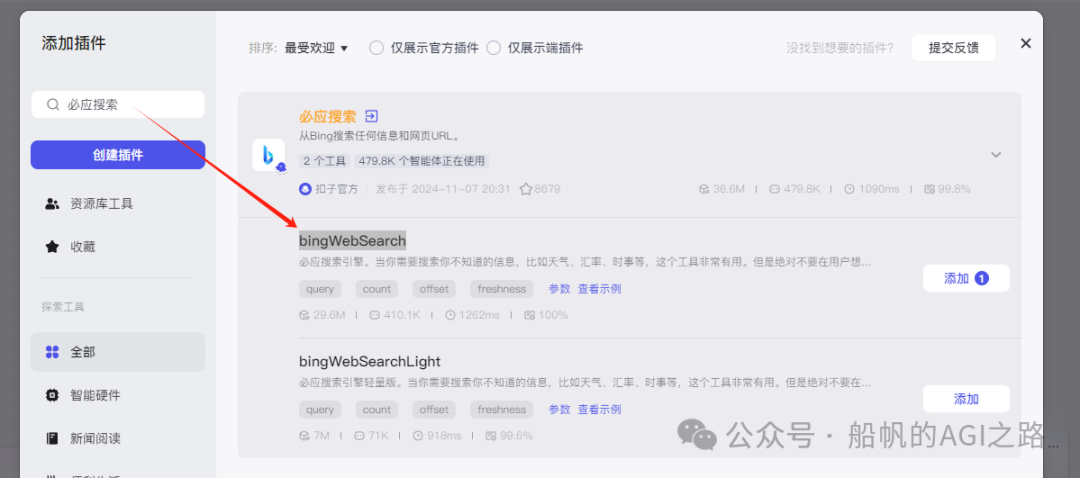Click the freshness tag under bingWebSearch
The width and height of the screenshot is (1080, 478).
click(501, 289)
